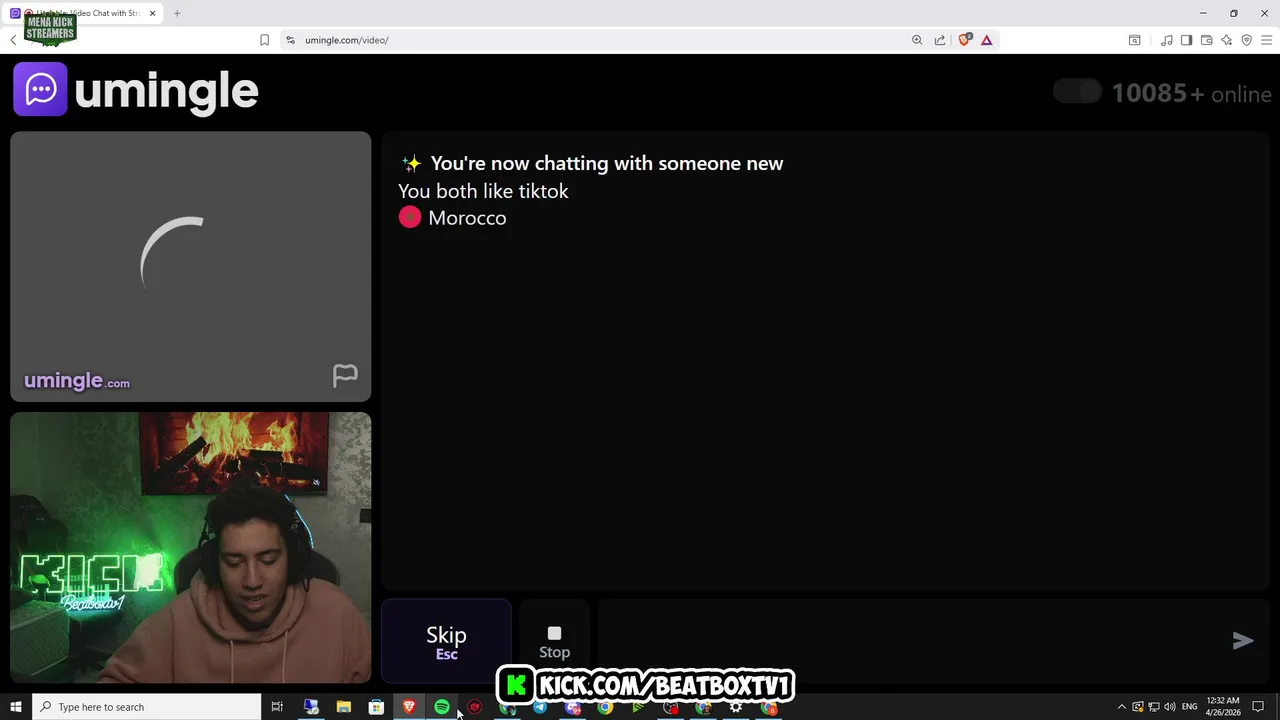Stop the chat session
This screenshot has height=720, width=1280.
click(x=554, y=642)
